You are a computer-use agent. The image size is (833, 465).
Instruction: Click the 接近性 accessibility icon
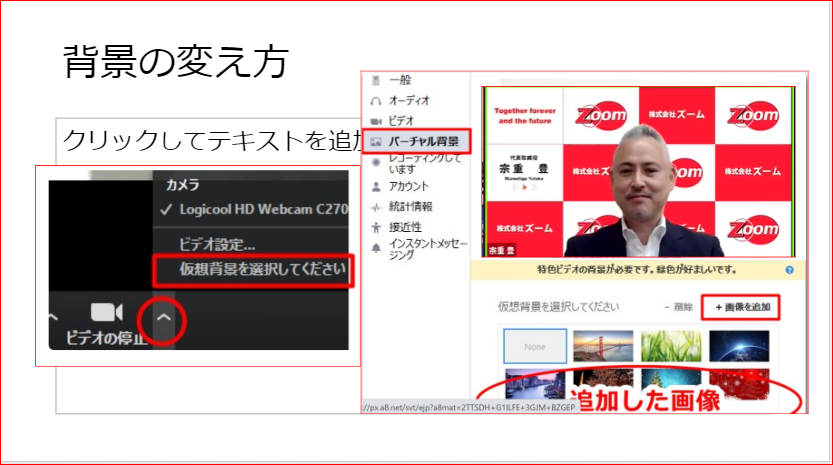coord(376,227)
